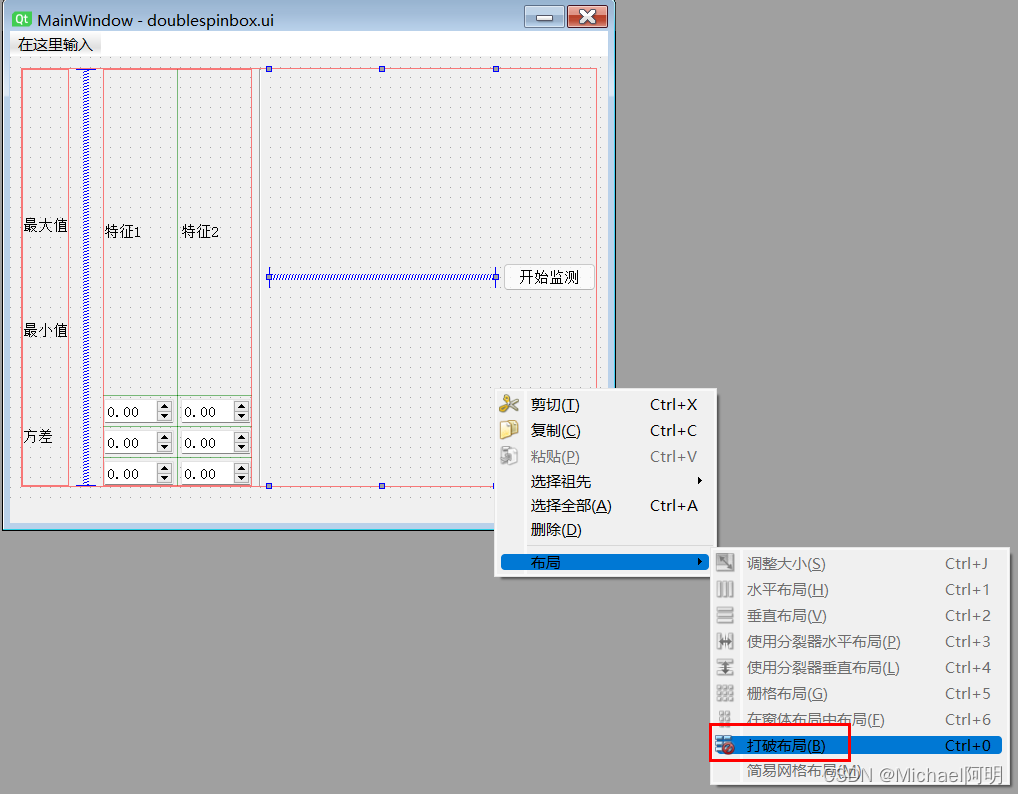Click the 开始监测 button
1018x794 pixels.
pyautogui.click(x=549, y=277)
